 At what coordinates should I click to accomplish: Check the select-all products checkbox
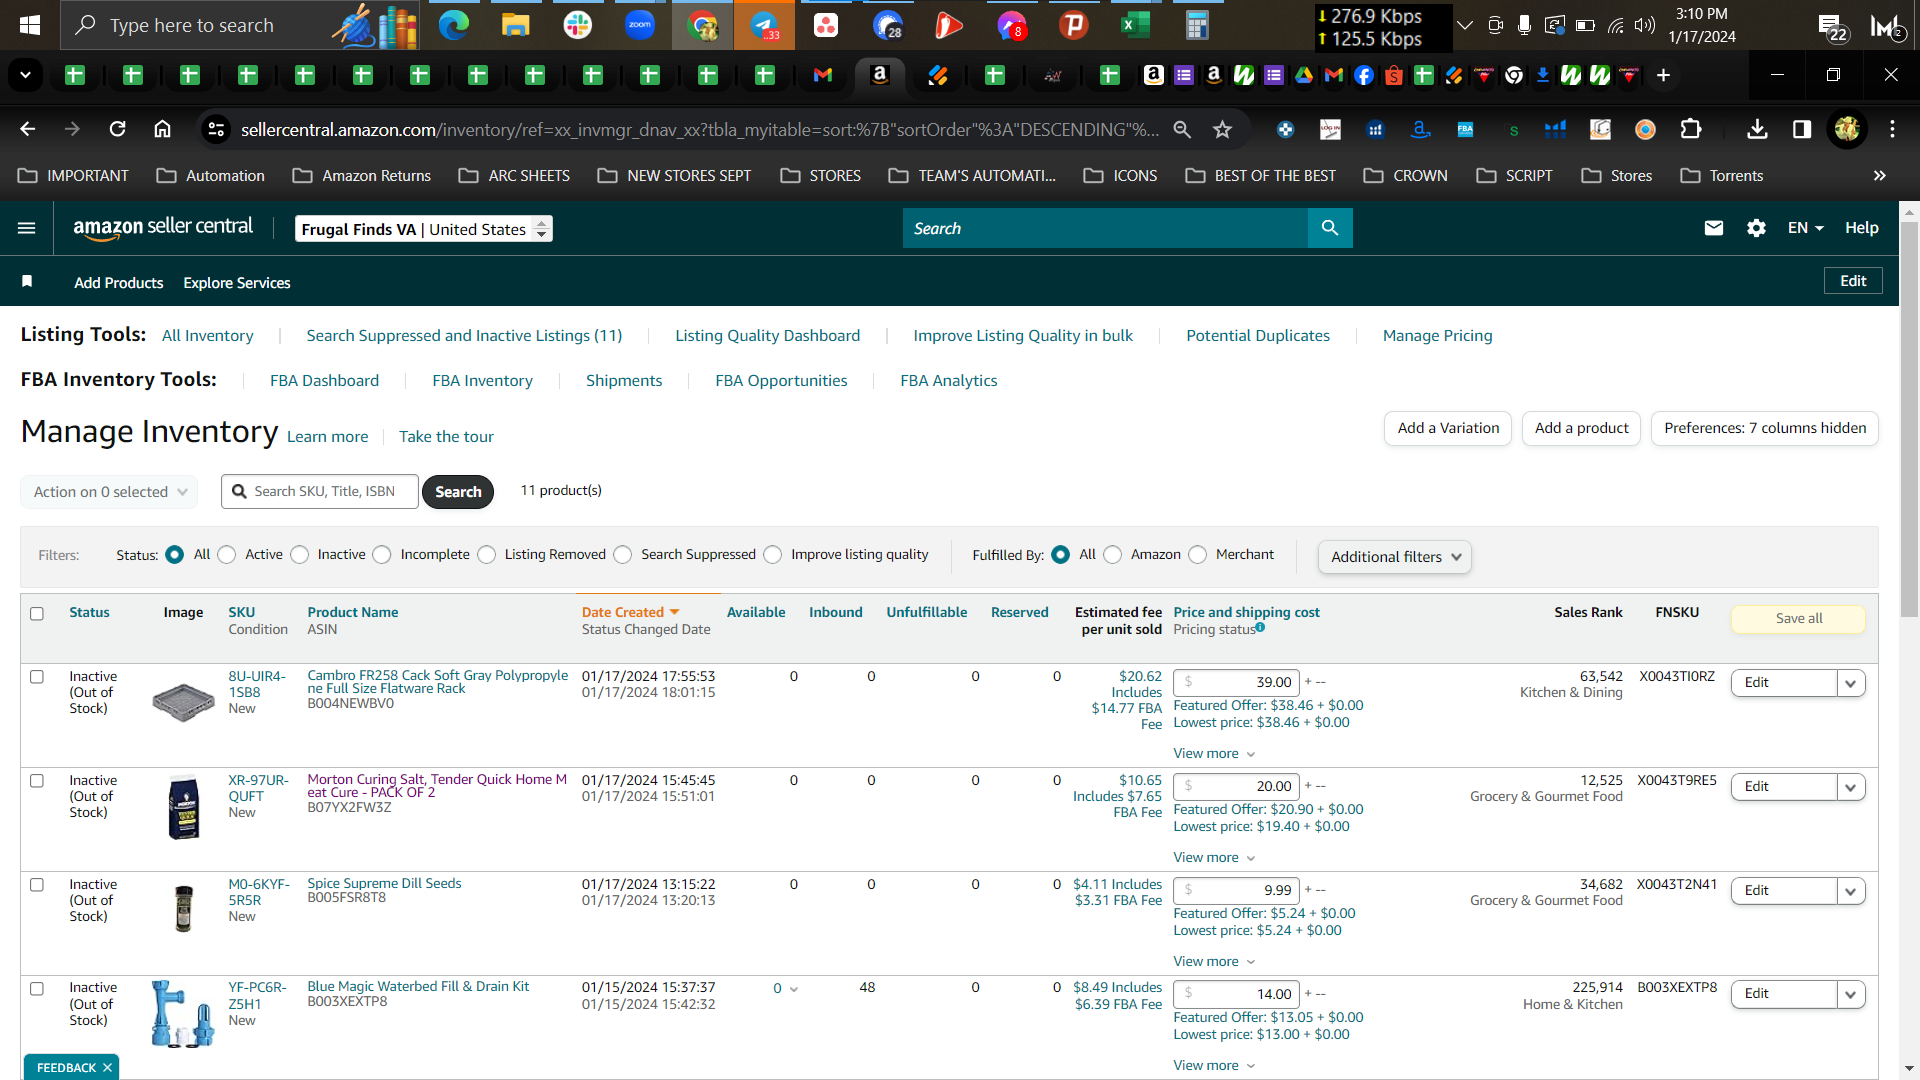[37, 613]
